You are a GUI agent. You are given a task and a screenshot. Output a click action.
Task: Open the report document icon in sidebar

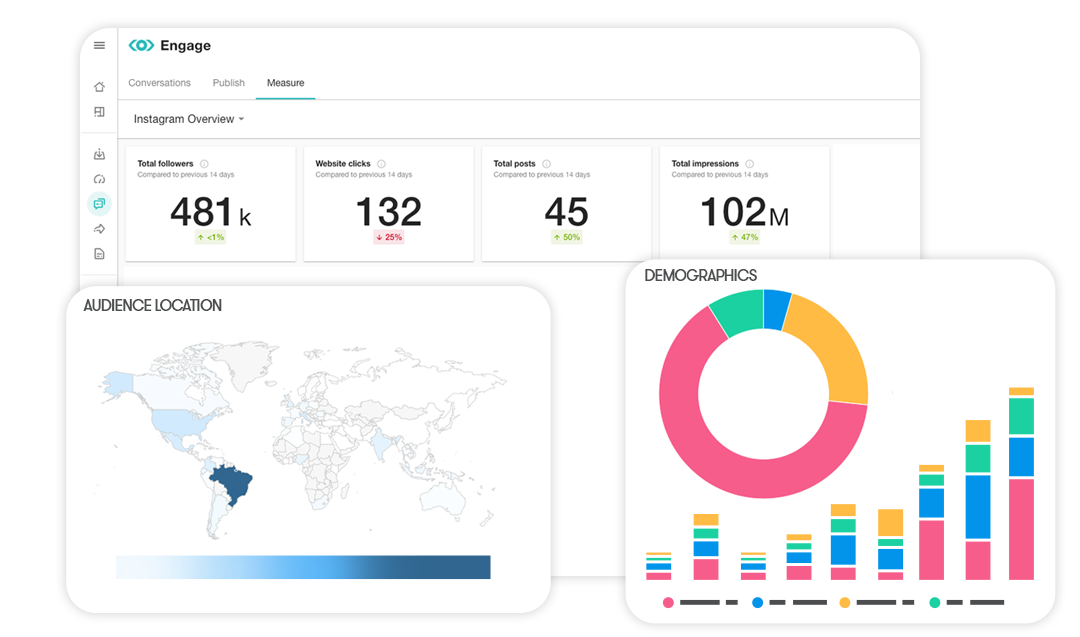[99, 253]
